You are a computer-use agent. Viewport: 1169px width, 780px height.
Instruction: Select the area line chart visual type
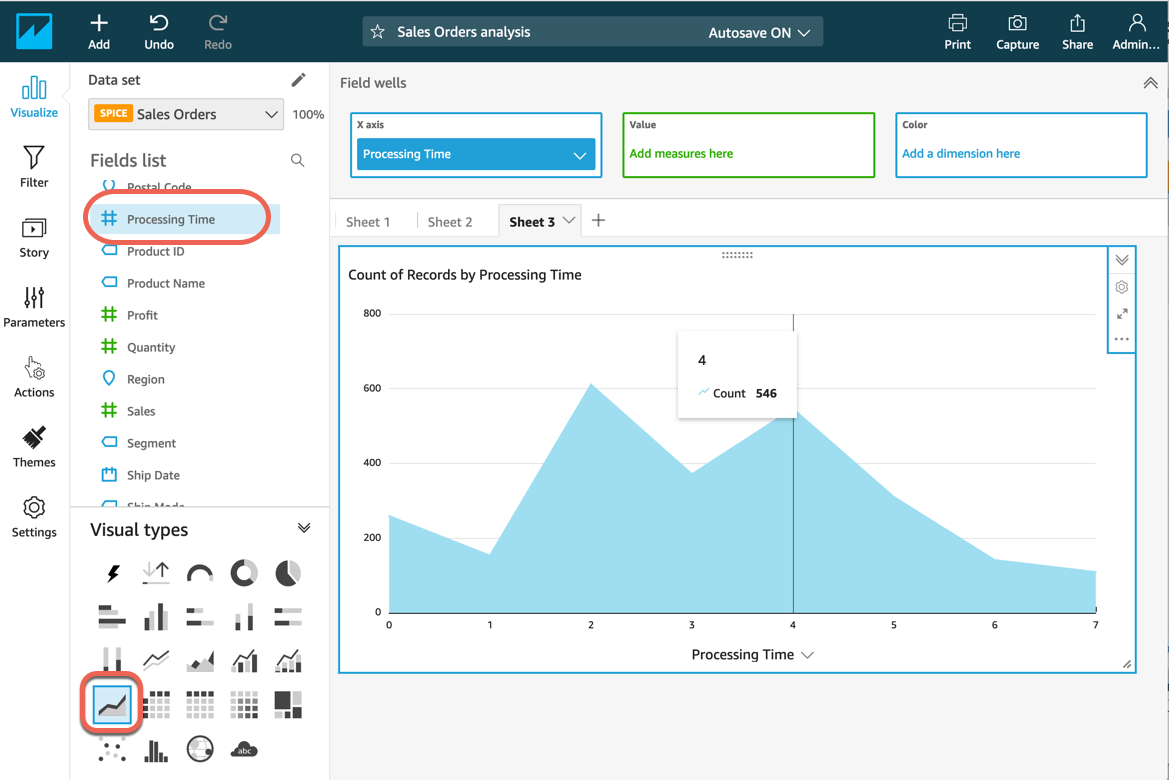112,705
